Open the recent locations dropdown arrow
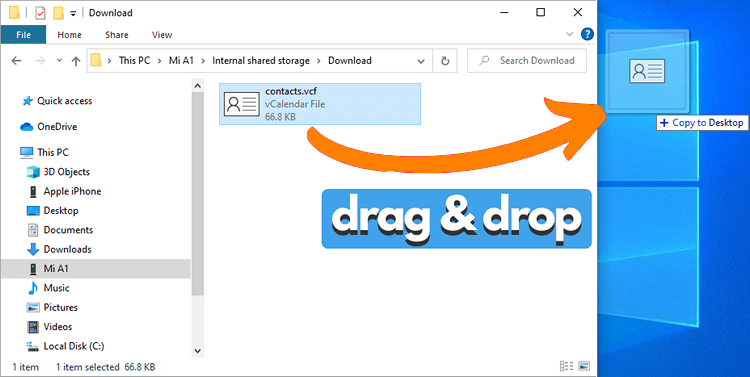Screen dimensions: 750x377 (x=59, y=61)
